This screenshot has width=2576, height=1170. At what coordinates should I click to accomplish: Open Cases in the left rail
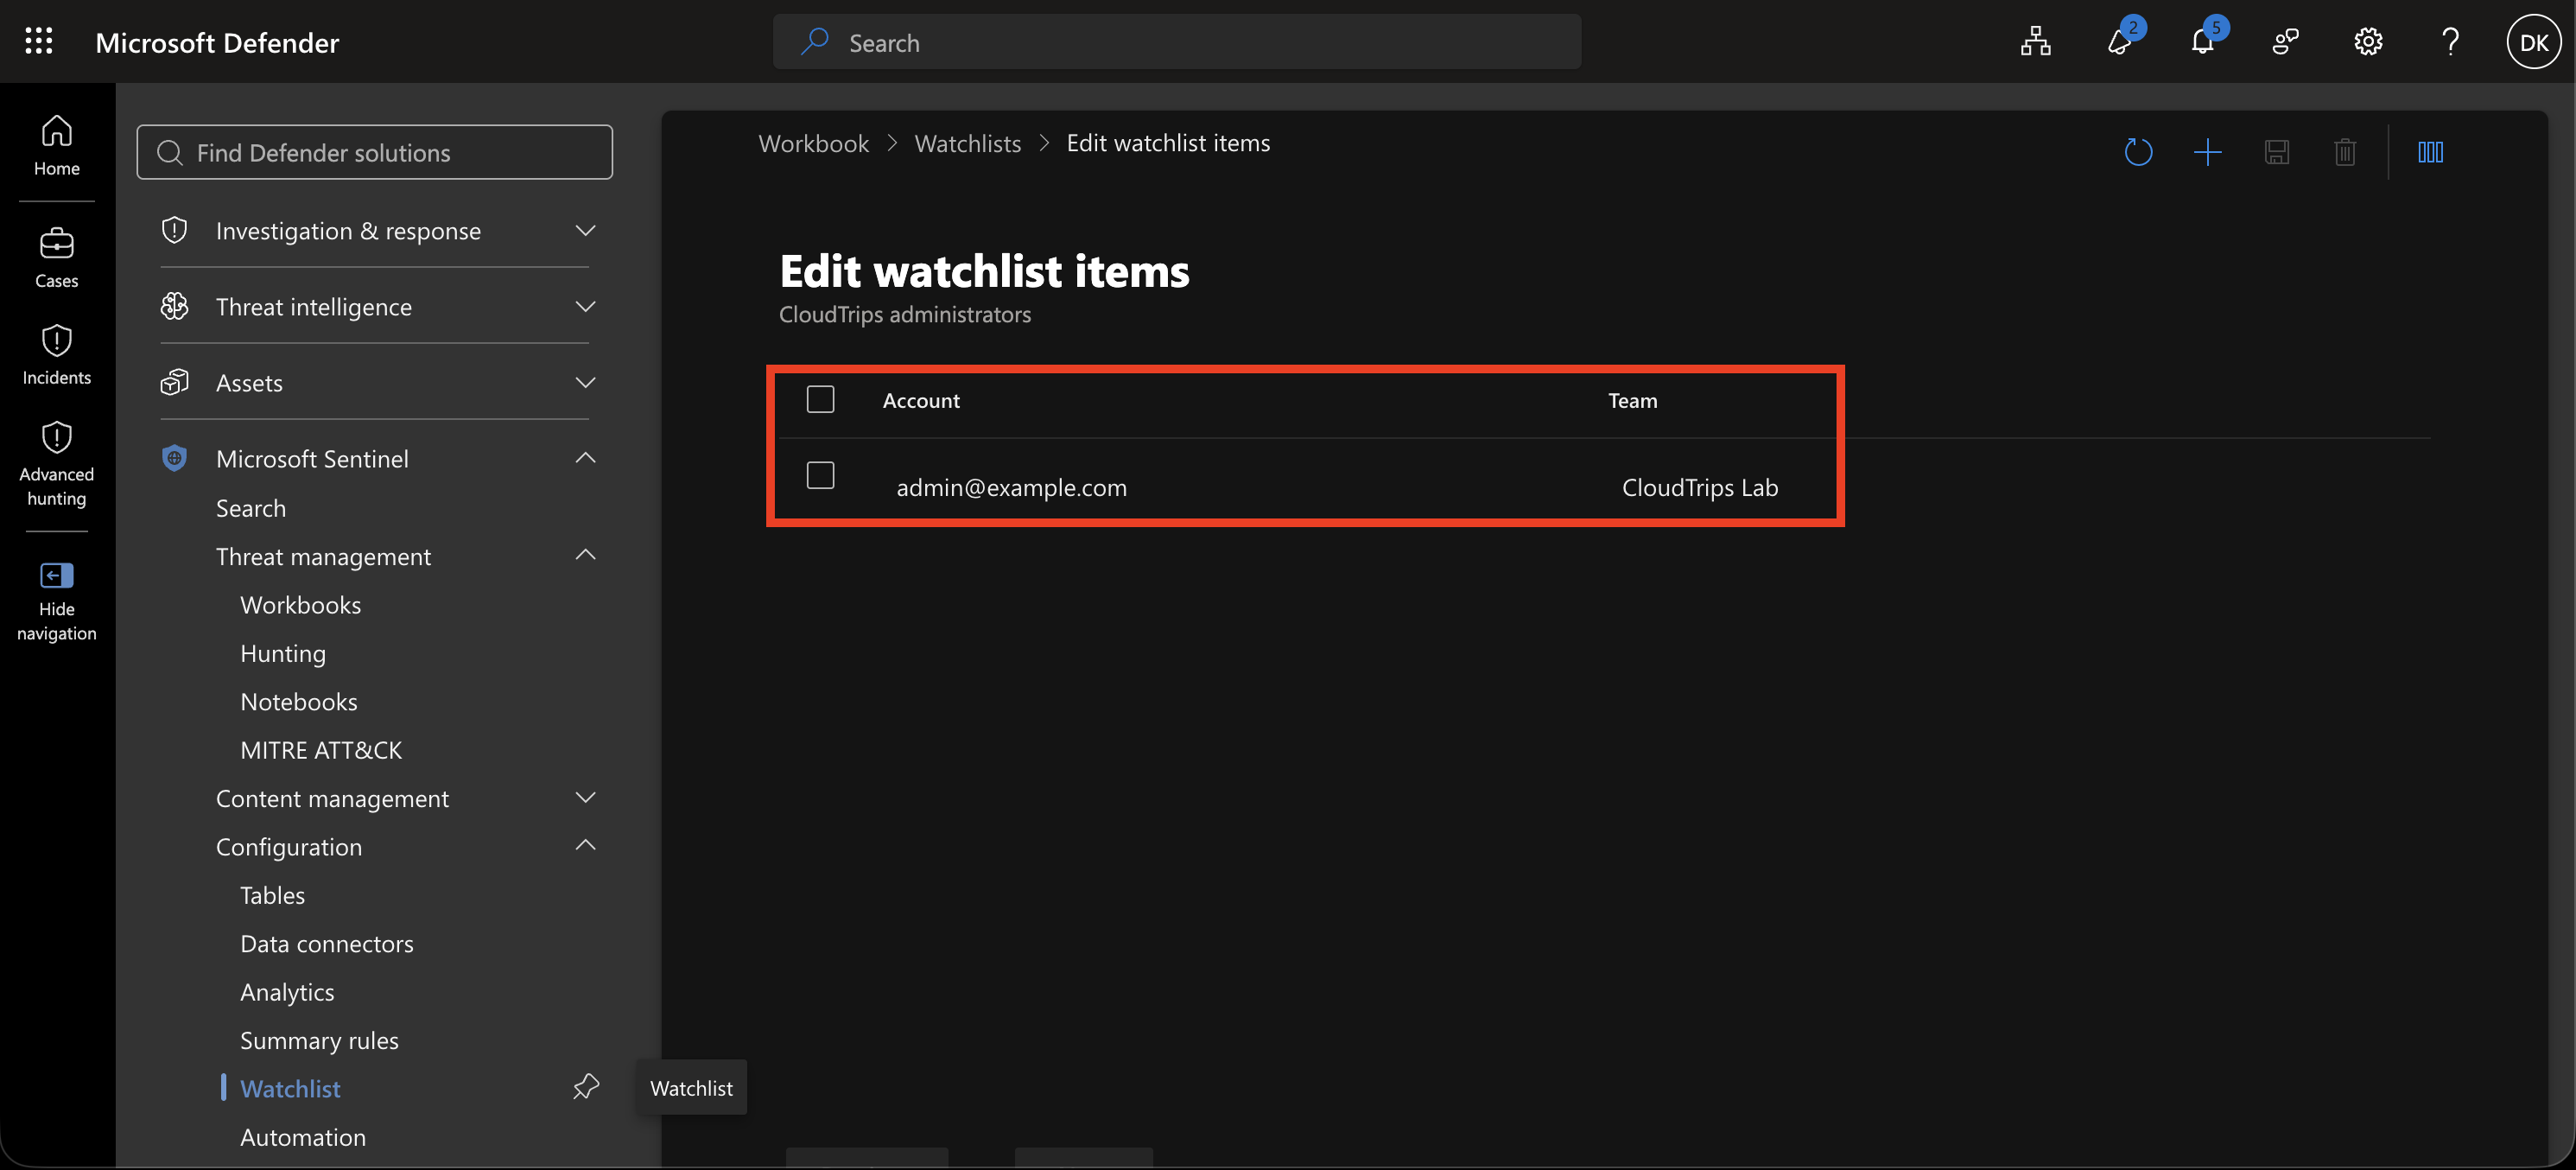click(57, 258)
